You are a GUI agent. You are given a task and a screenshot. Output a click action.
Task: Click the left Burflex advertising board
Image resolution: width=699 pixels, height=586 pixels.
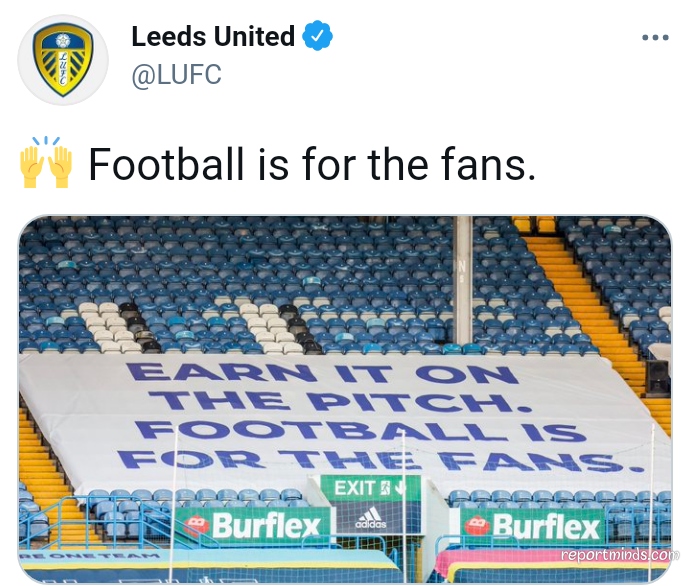254,525
